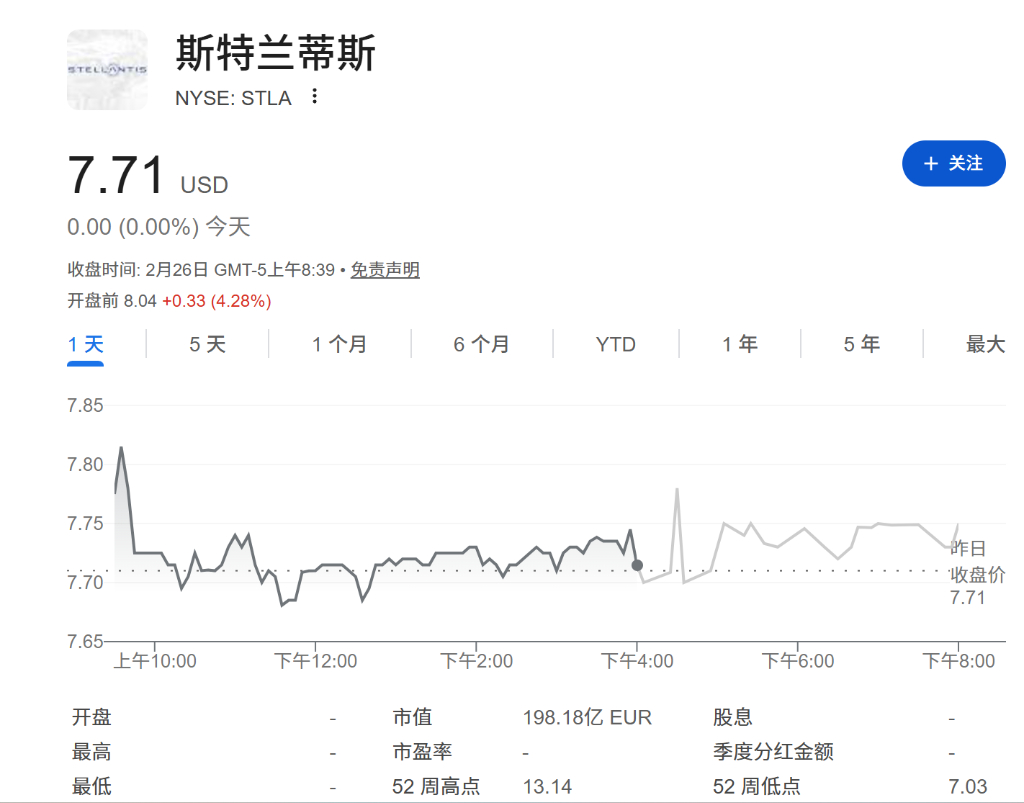The image size is (1024, 803).
Task: Switch to the 1年 view
Action: pyautogui.click(x=739, y=344)
